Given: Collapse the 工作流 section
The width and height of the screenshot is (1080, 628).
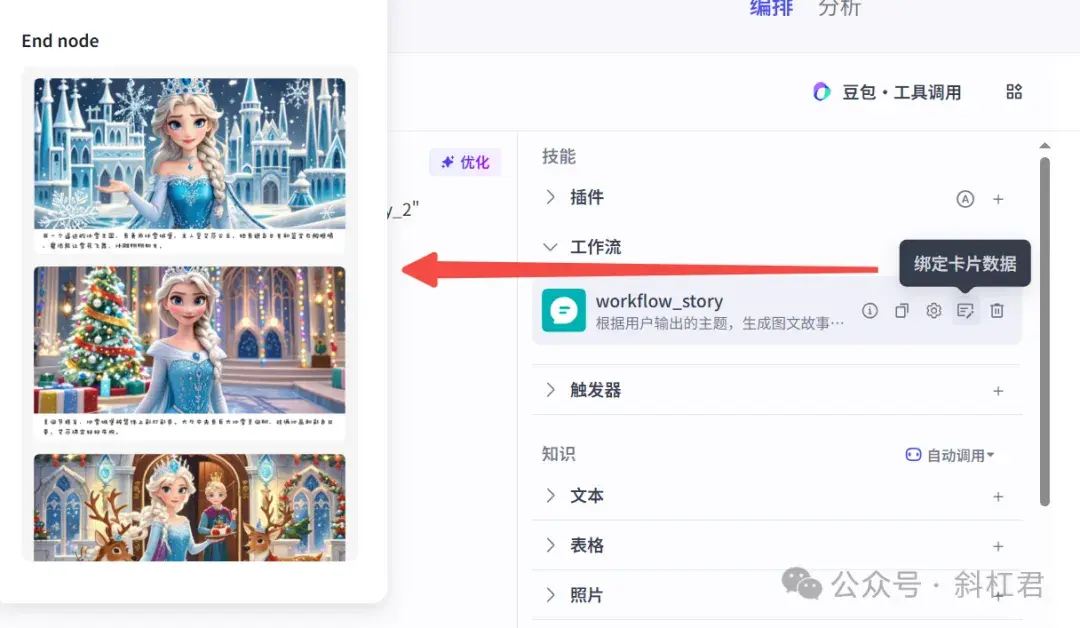Looking at the screenshot, I should [550, 247].
